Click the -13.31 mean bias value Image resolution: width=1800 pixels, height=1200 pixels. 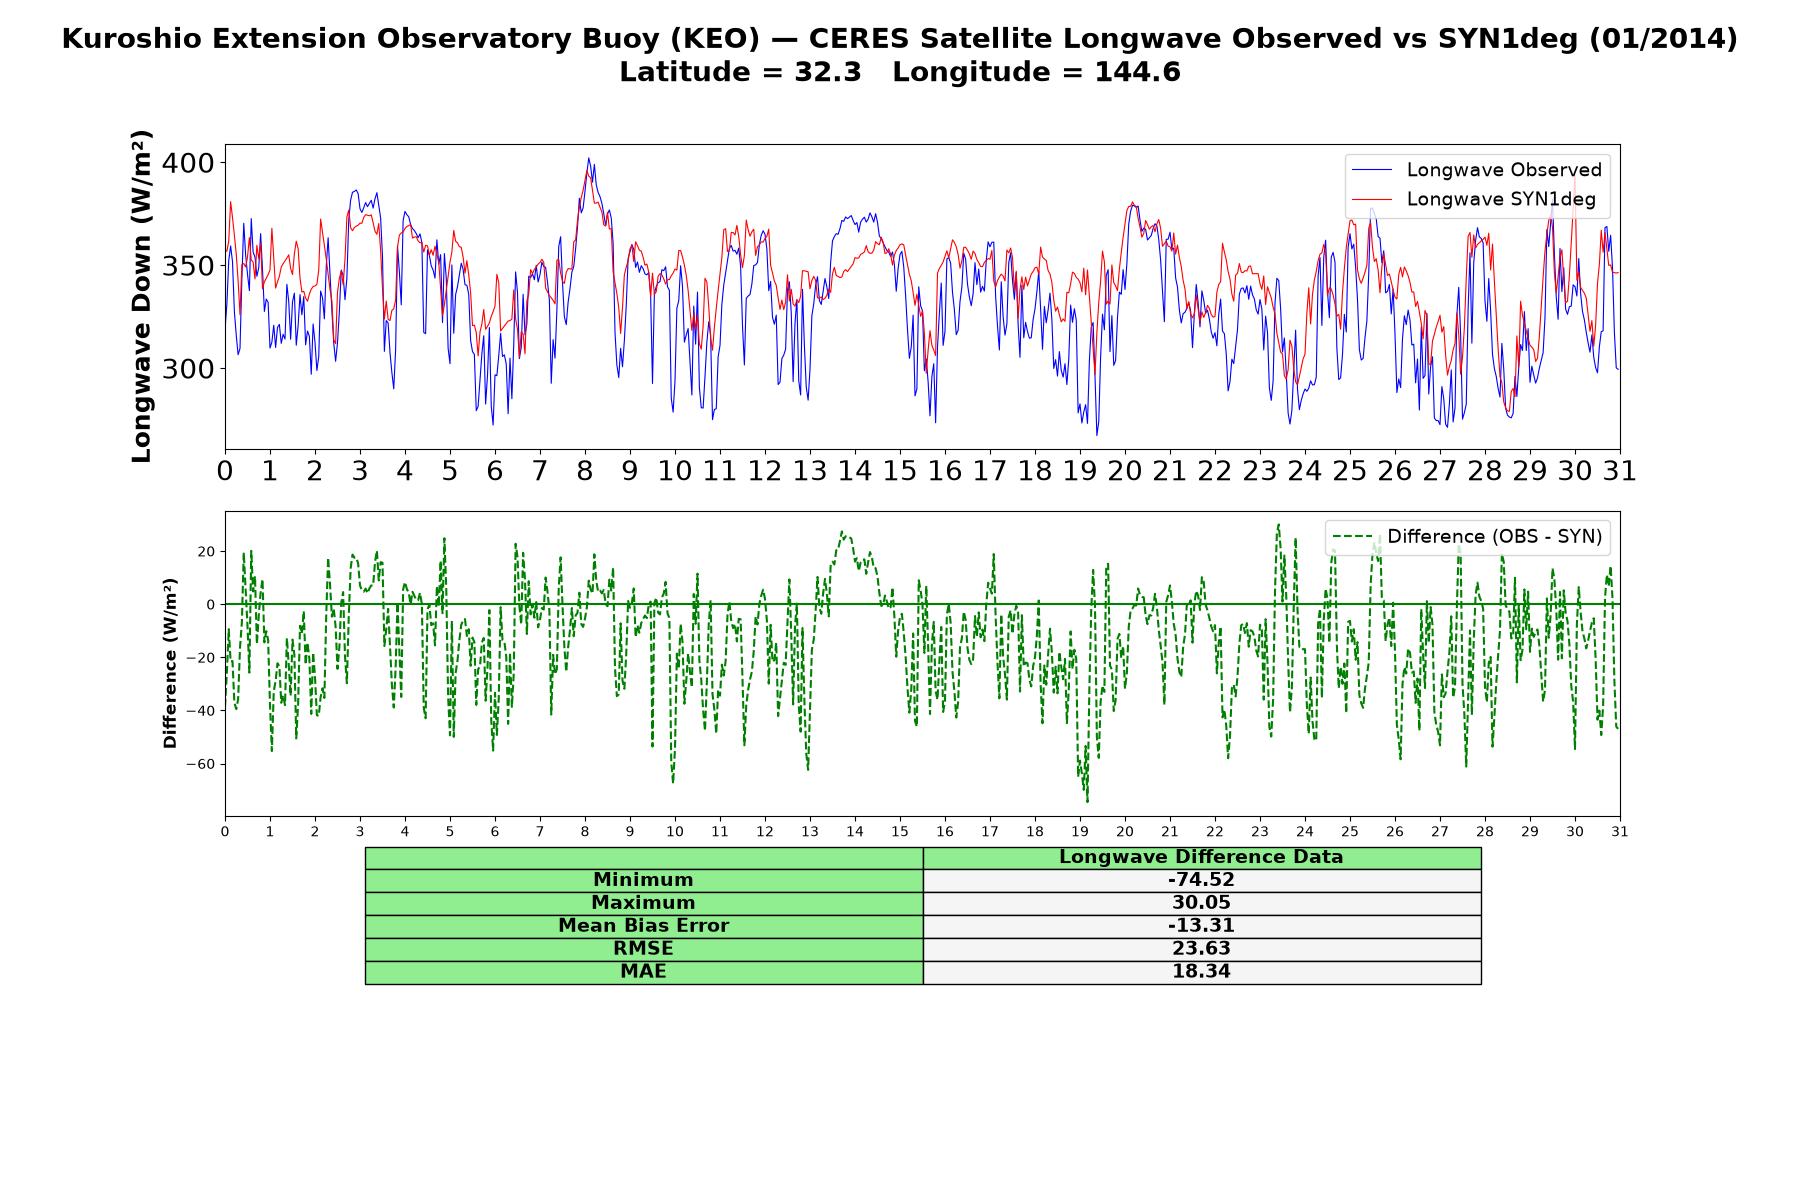[x=1201, y=926]
